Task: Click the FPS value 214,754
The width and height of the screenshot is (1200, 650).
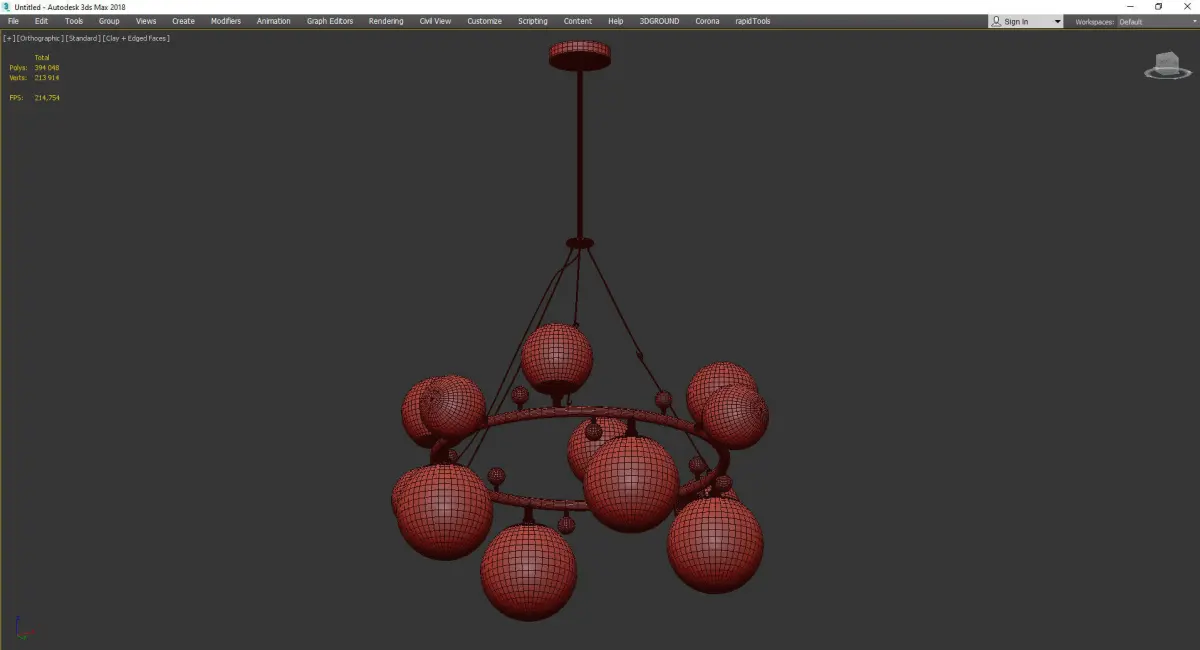Action: (46, 97)
